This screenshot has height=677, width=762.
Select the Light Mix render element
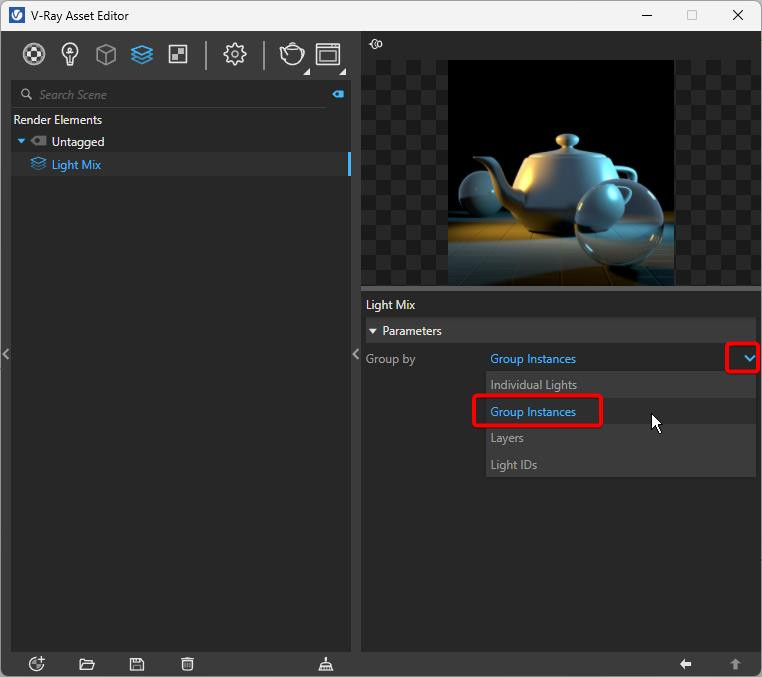click(180, 164)
